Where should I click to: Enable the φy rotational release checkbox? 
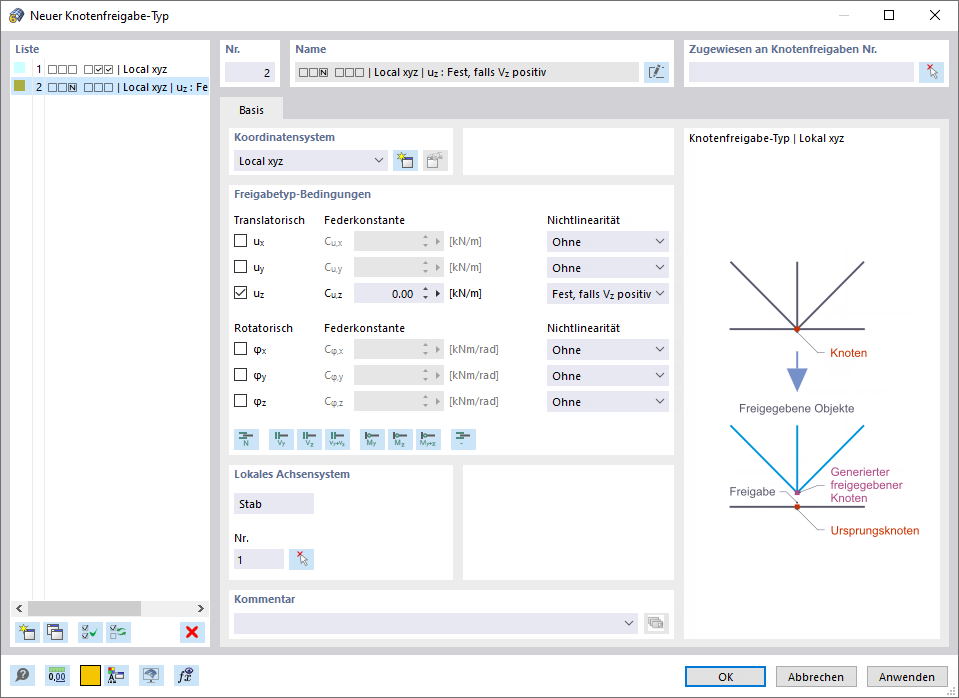point(240,374)
